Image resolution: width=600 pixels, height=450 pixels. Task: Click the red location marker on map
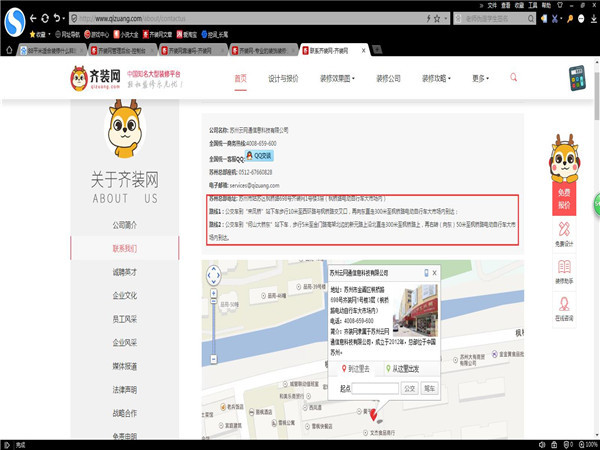373,415
